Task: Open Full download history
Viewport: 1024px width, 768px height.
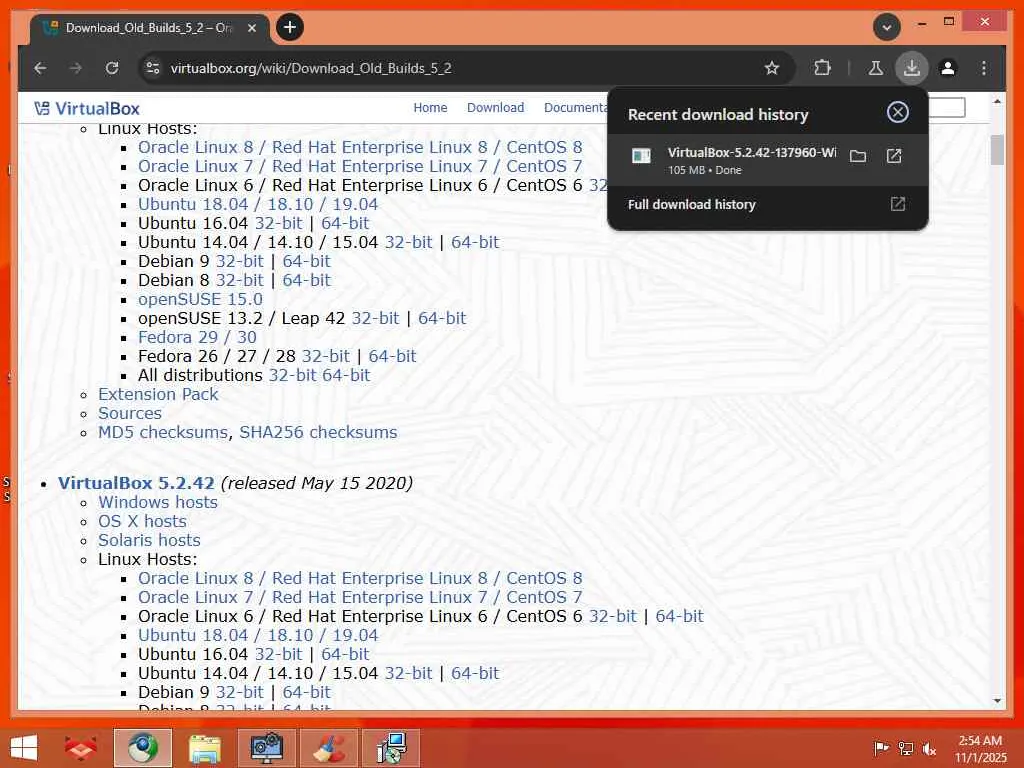Action: click(767, 204)
